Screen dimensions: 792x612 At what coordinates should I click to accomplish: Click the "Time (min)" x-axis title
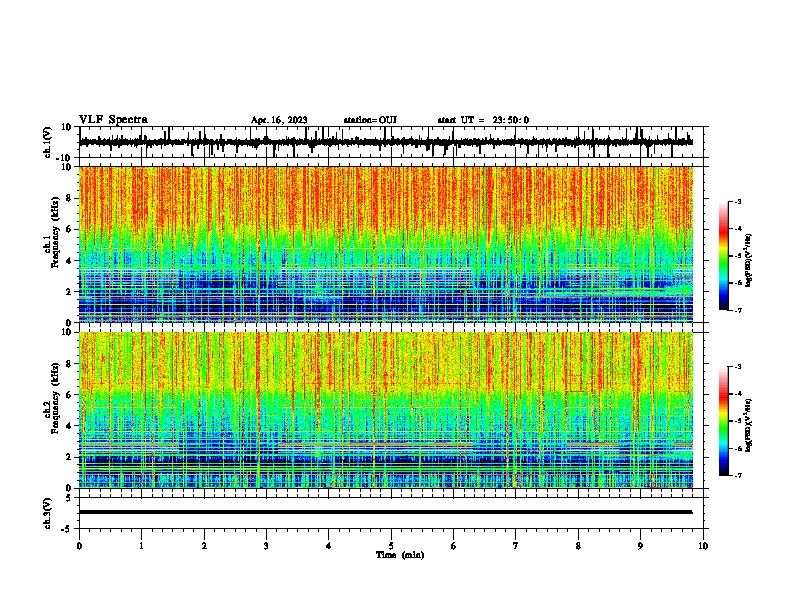tap(400, 555)
